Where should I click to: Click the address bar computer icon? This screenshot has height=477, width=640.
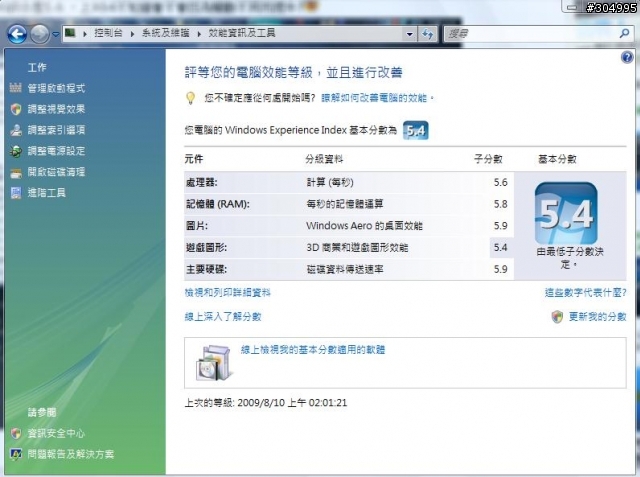(70, 33)
